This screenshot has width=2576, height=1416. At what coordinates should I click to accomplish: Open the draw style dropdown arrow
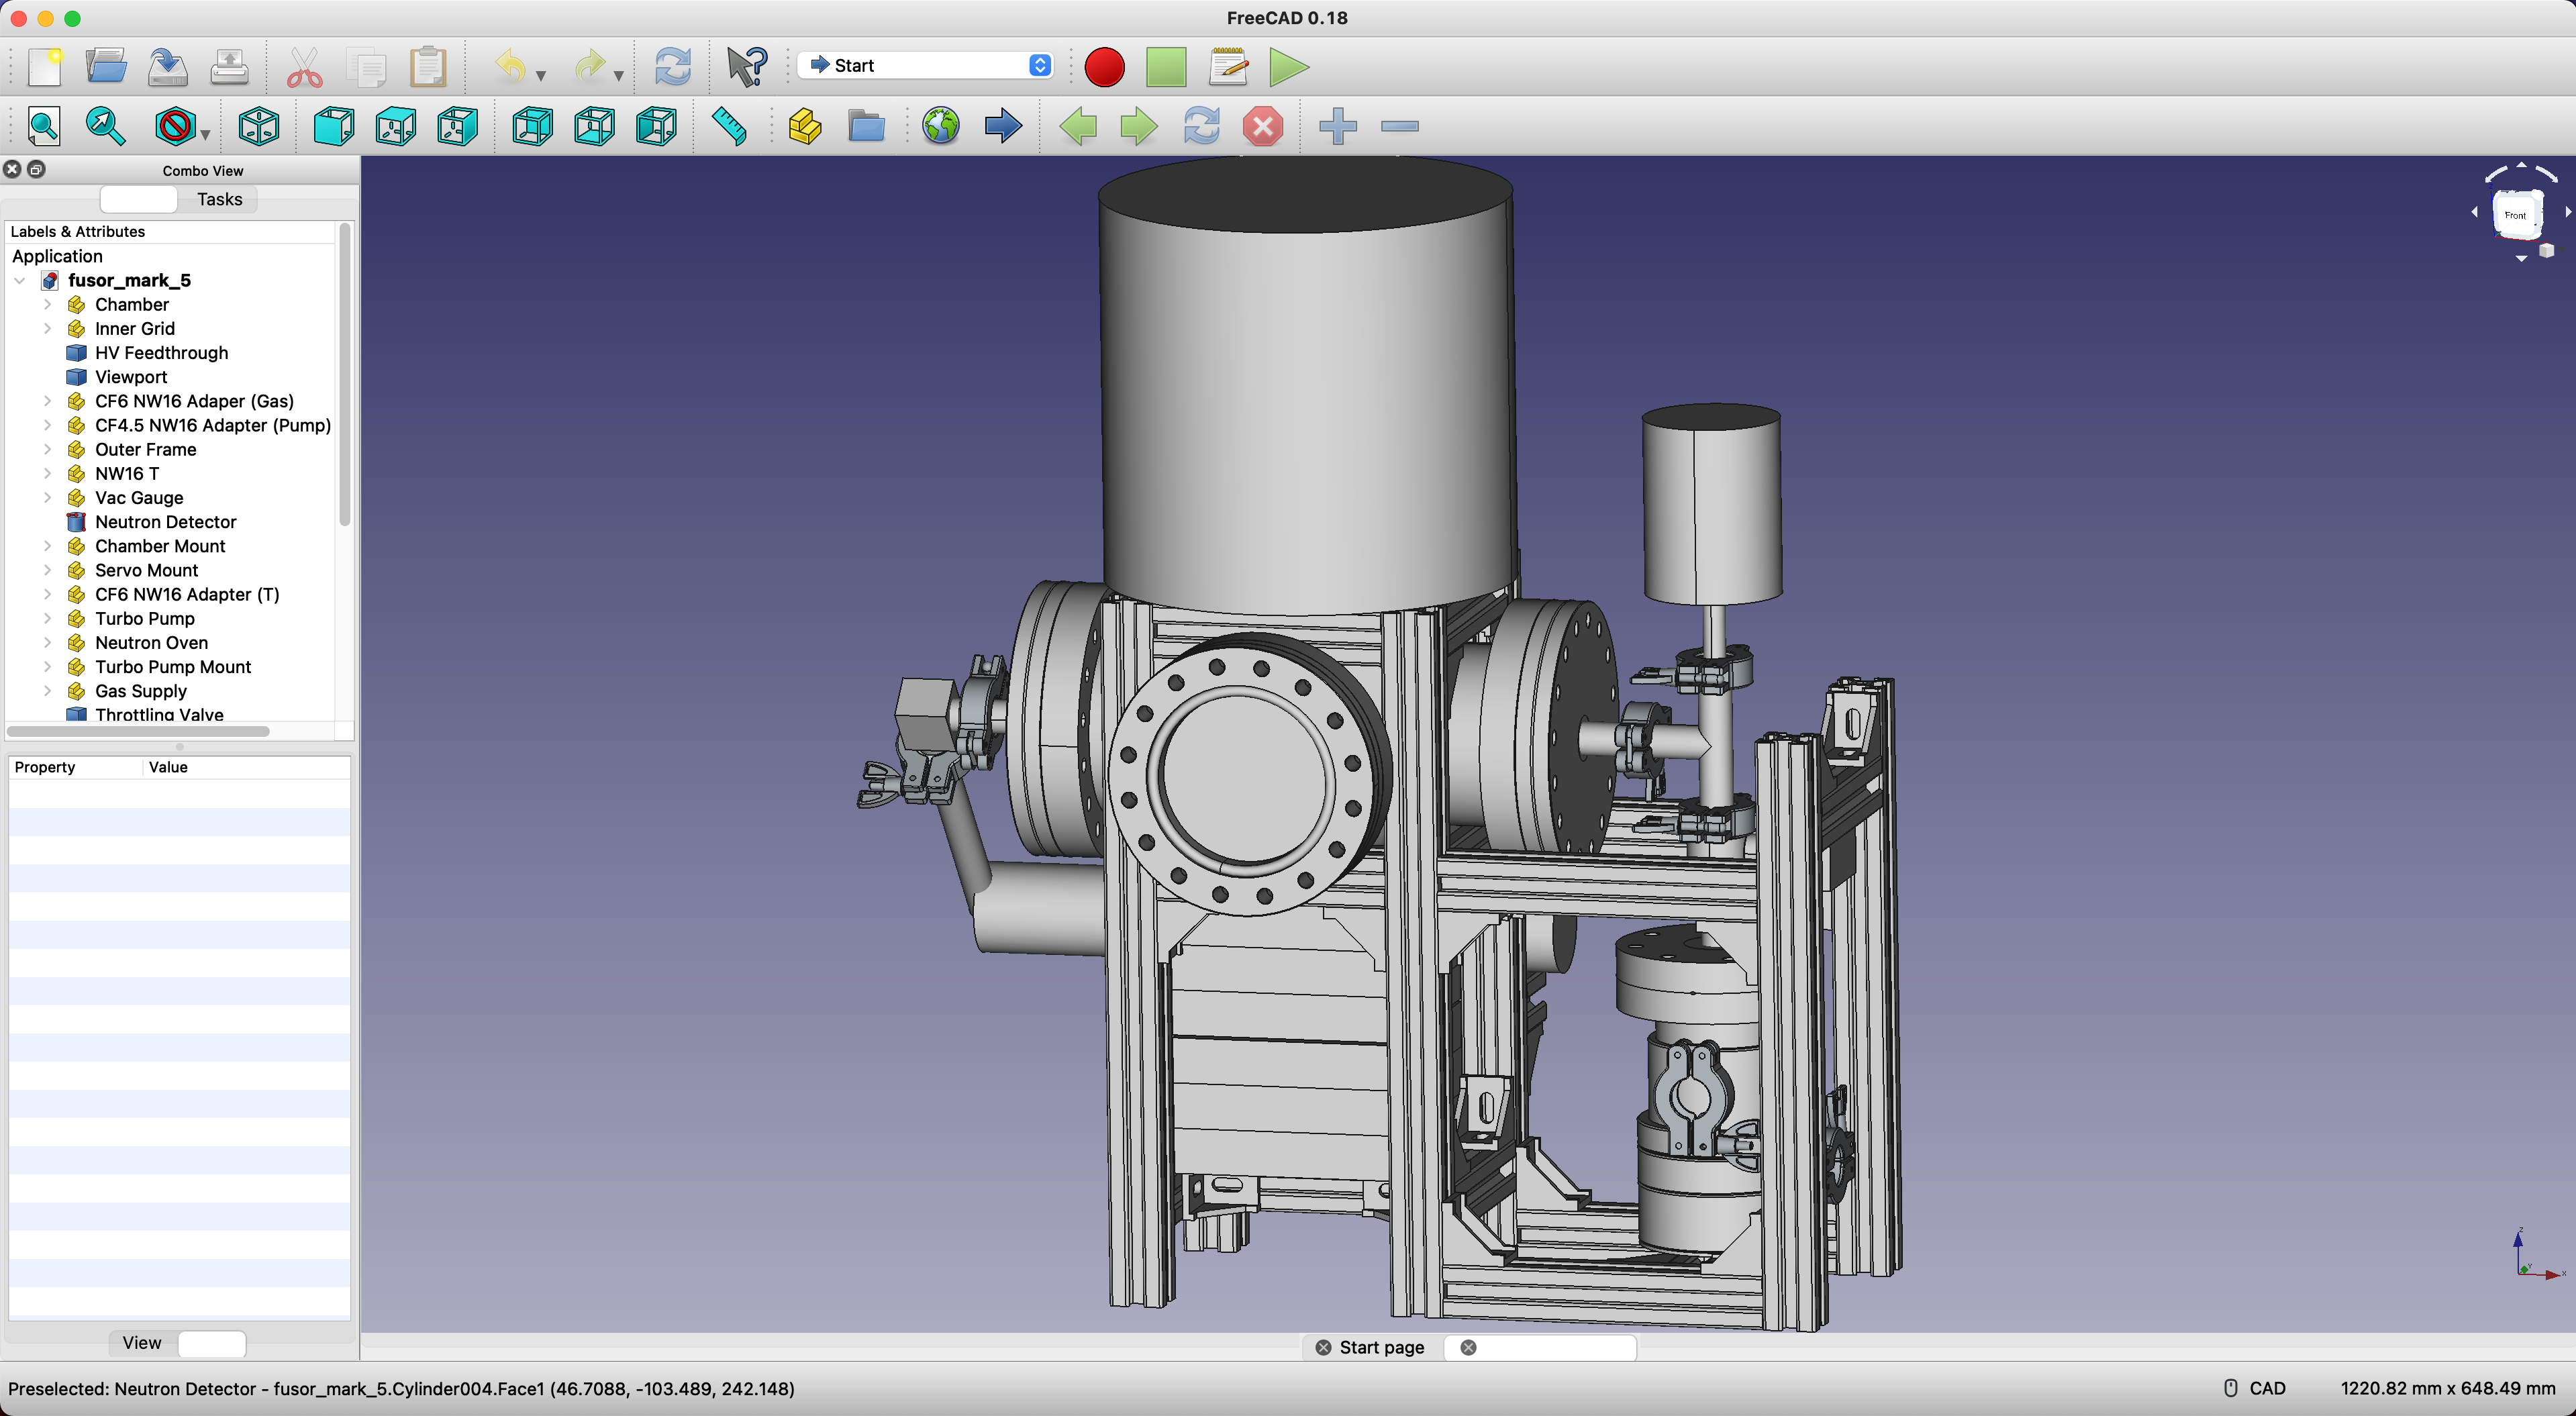tap(205, 134)
